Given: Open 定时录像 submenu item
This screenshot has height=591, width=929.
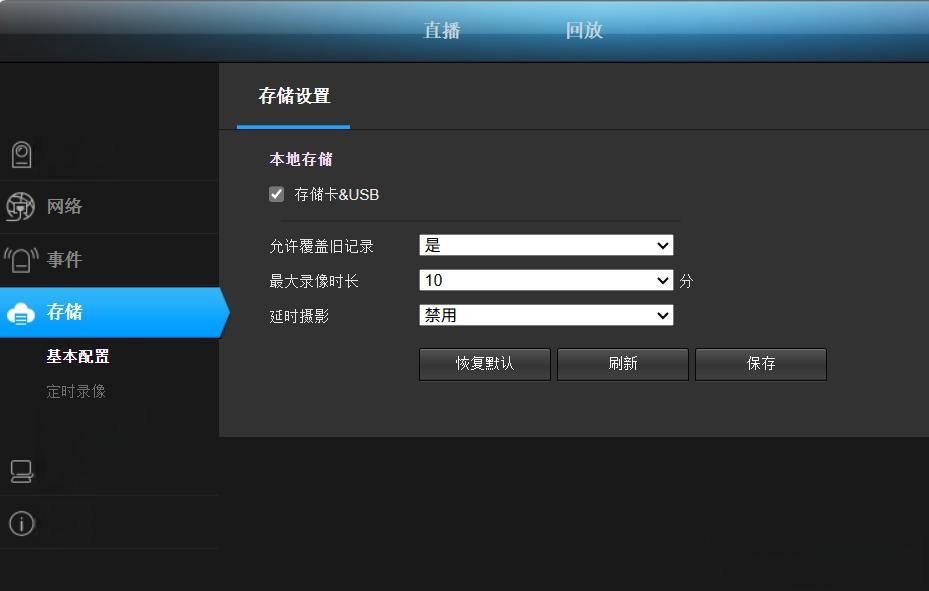Looking at the screenshot, I should (x=76, y=391).
